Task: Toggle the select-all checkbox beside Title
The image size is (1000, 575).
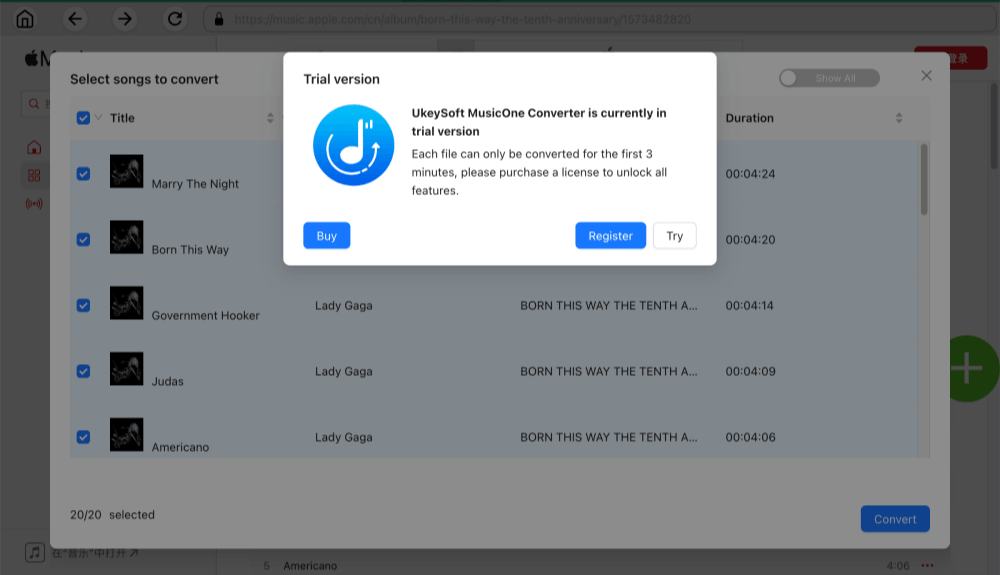Action: (x=83, y=118)
